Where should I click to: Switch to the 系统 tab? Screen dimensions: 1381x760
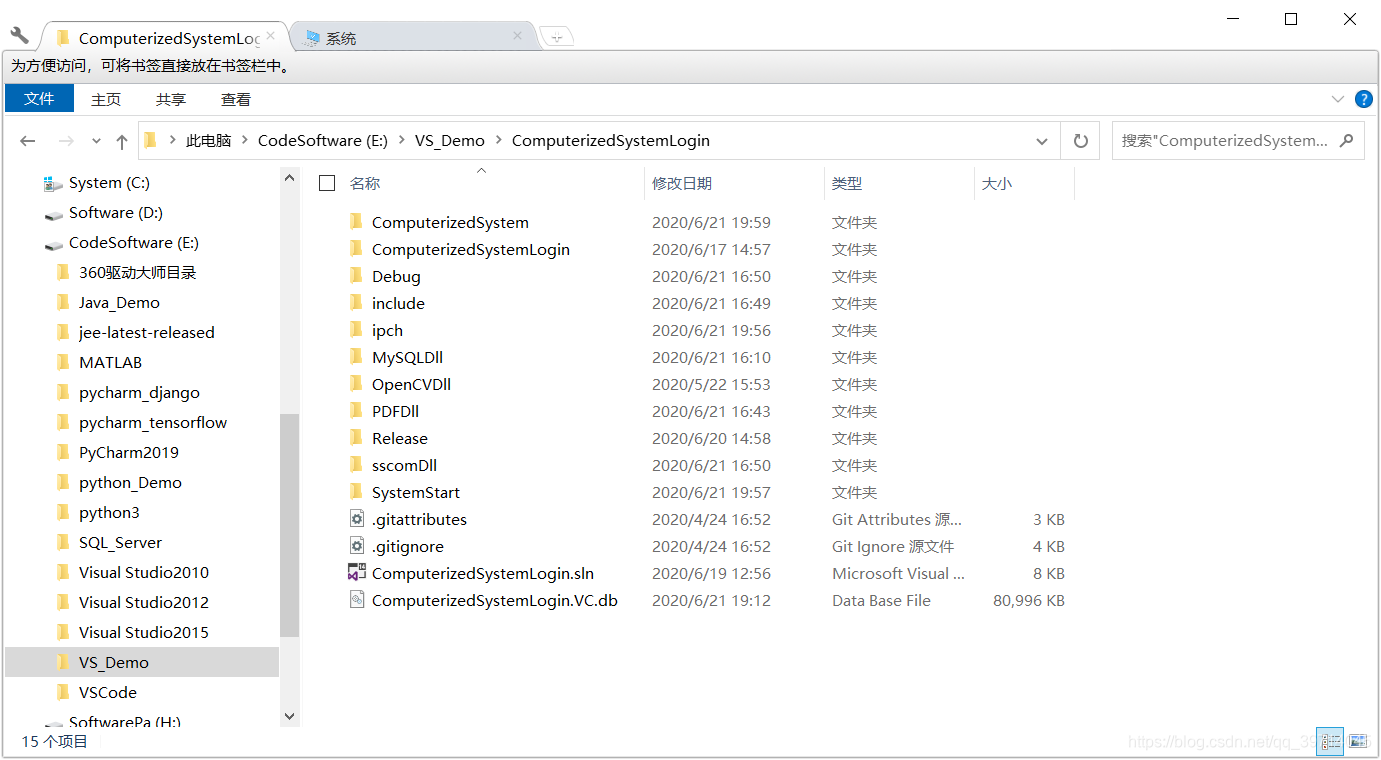[x=414, y=38]
